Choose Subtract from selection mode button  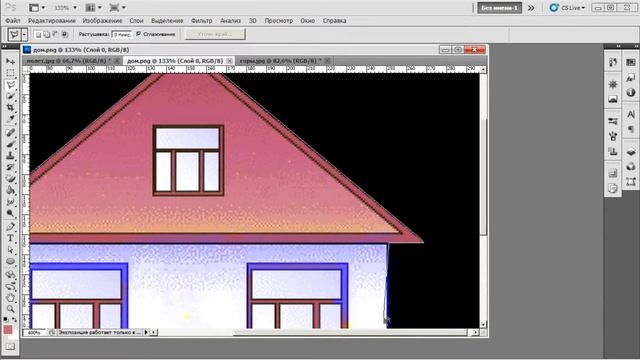pyautogui.click(x=56, y=35)
